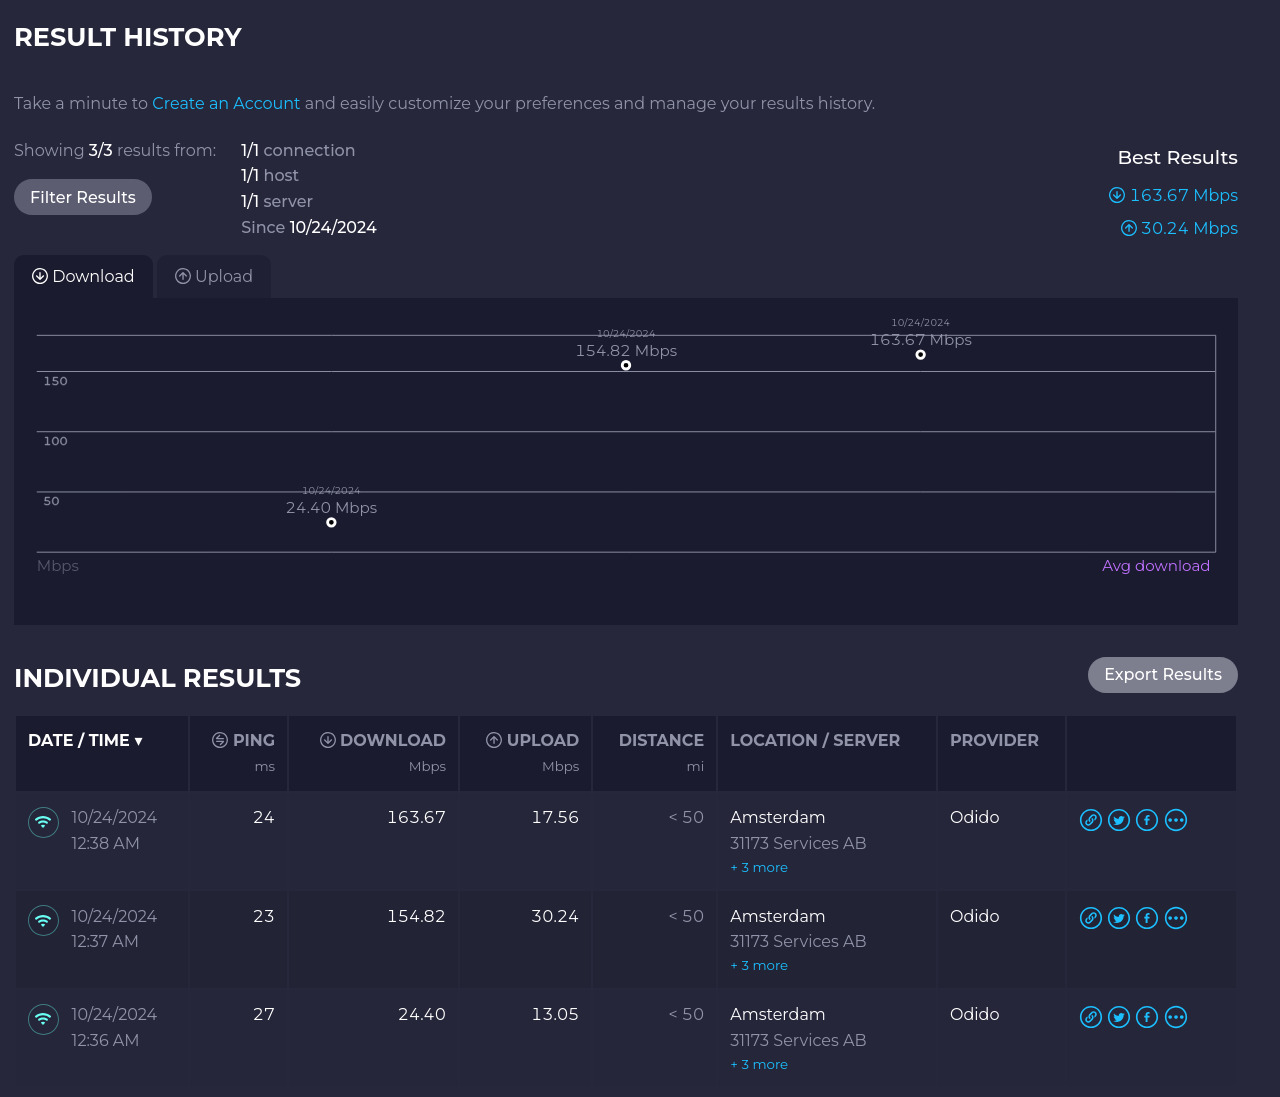Click ping value 23
This screenshot has height=1097, width=1280.
pyautogui.click(x=264, y=916)
